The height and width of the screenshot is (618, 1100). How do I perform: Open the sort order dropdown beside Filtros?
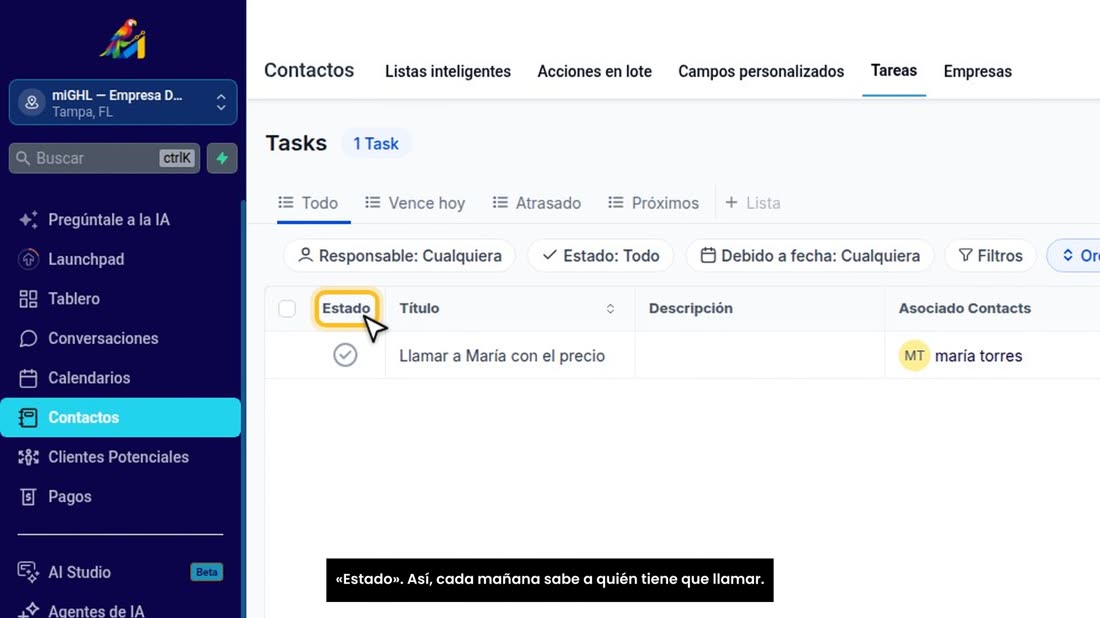(x=1073, y=256)
